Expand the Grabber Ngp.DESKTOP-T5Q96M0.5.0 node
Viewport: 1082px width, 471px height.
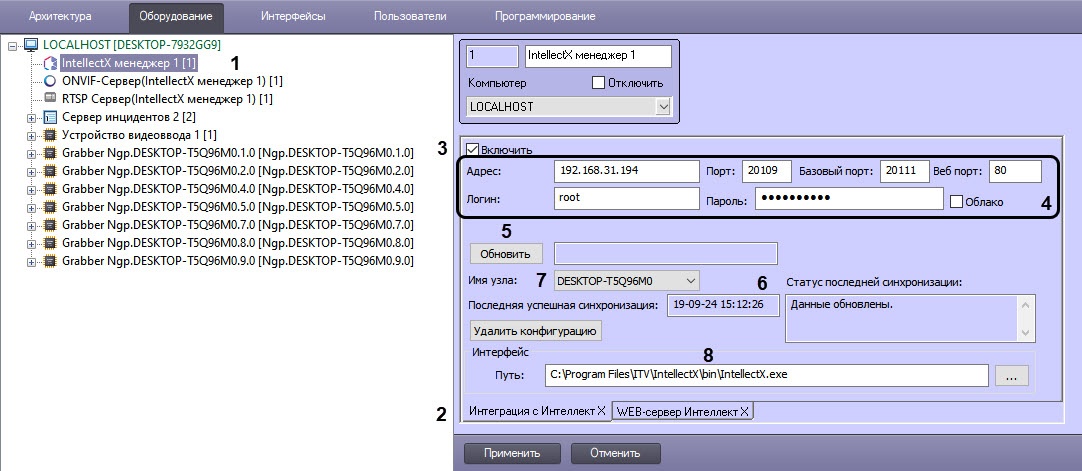31,207
